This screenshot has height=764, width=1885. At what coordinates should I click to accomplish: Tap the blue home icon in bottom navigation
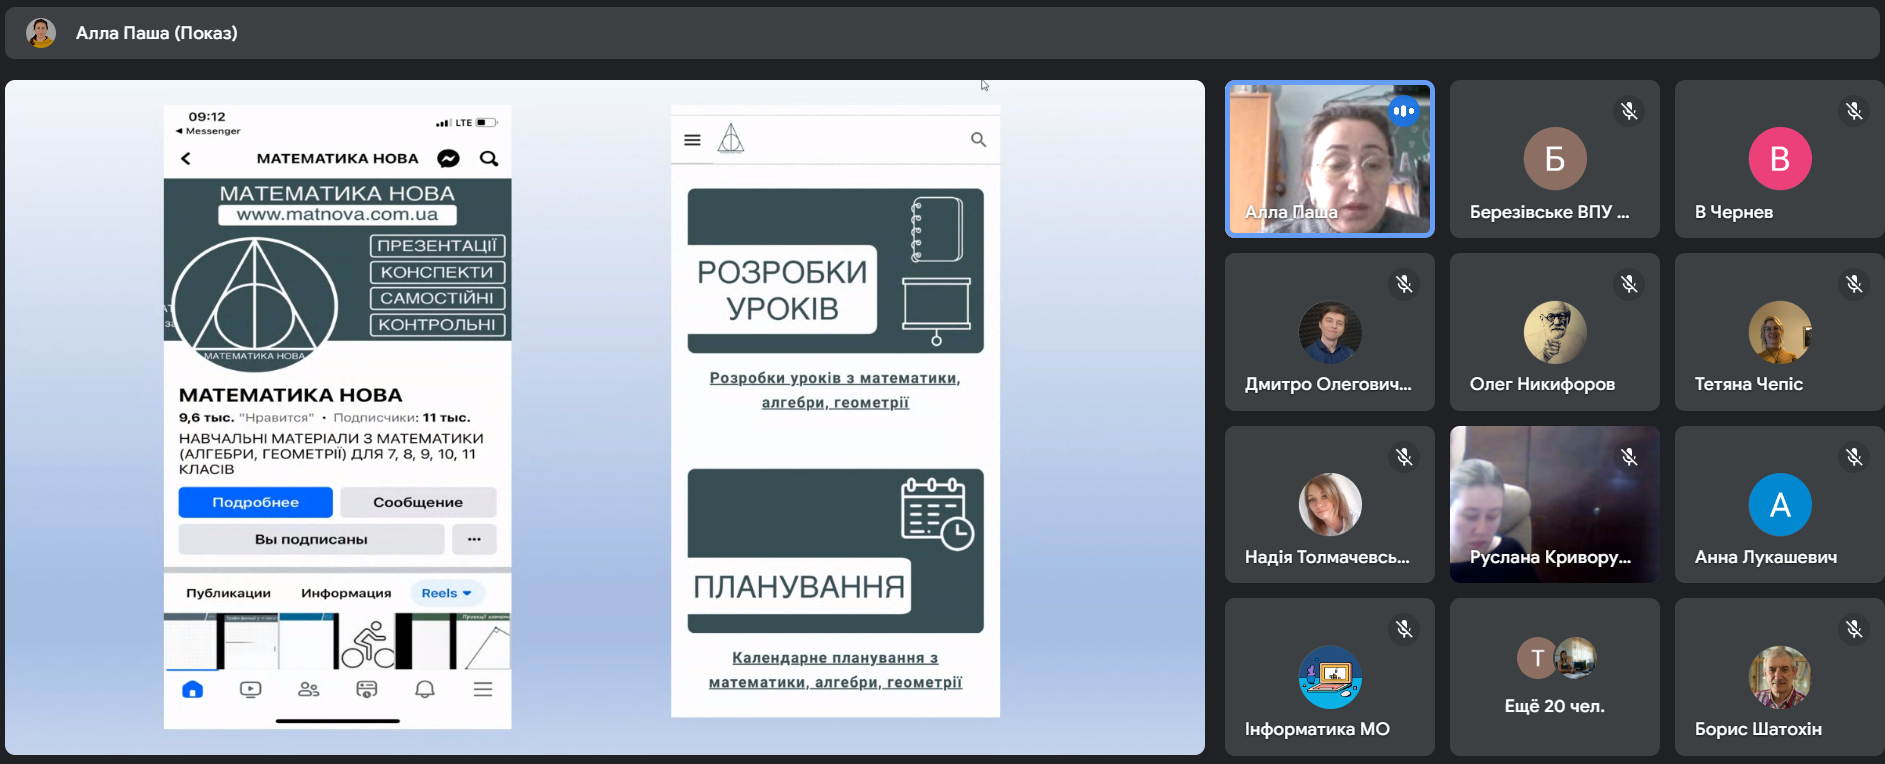click(x=193, y=689)
